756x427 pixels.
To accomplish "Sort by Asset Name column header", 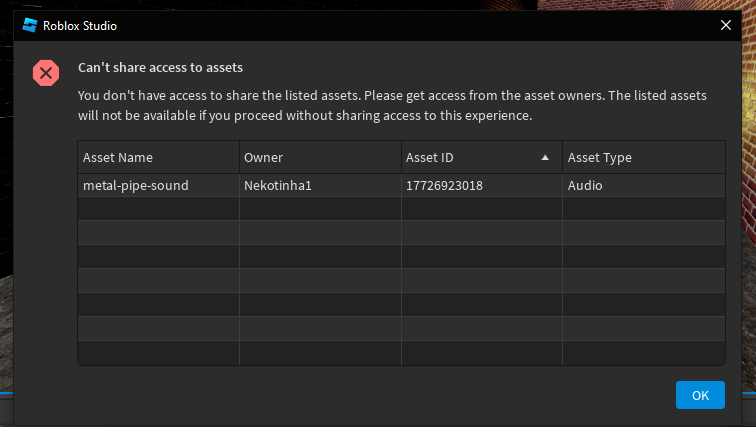I will (x=159, y=158).
